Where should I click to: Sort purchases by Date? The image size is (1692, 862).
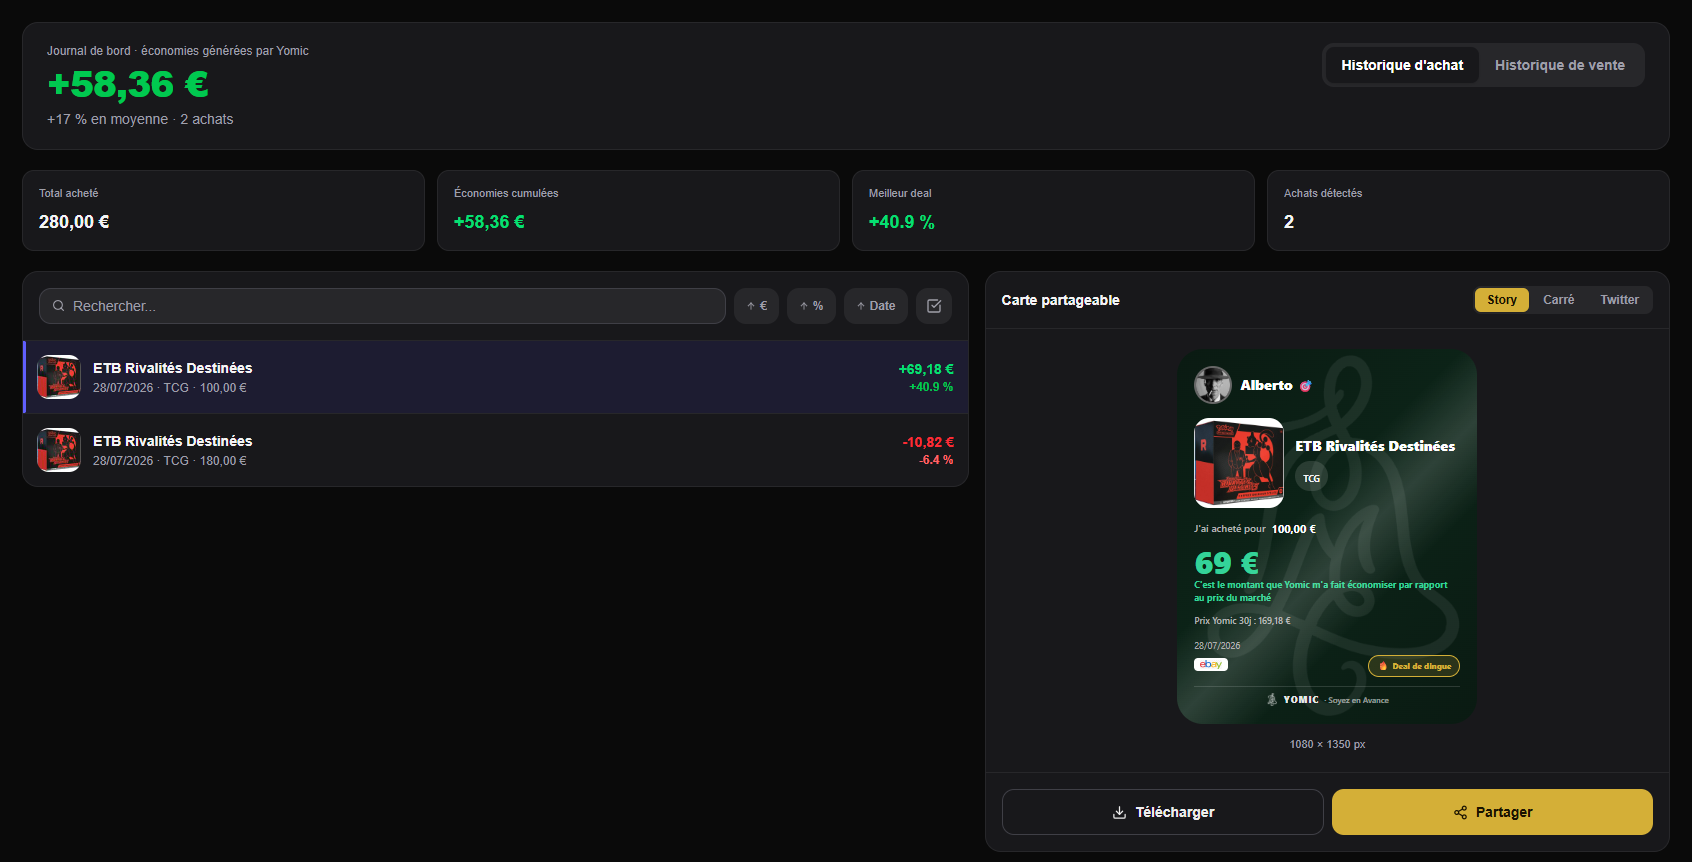(876, 306)
